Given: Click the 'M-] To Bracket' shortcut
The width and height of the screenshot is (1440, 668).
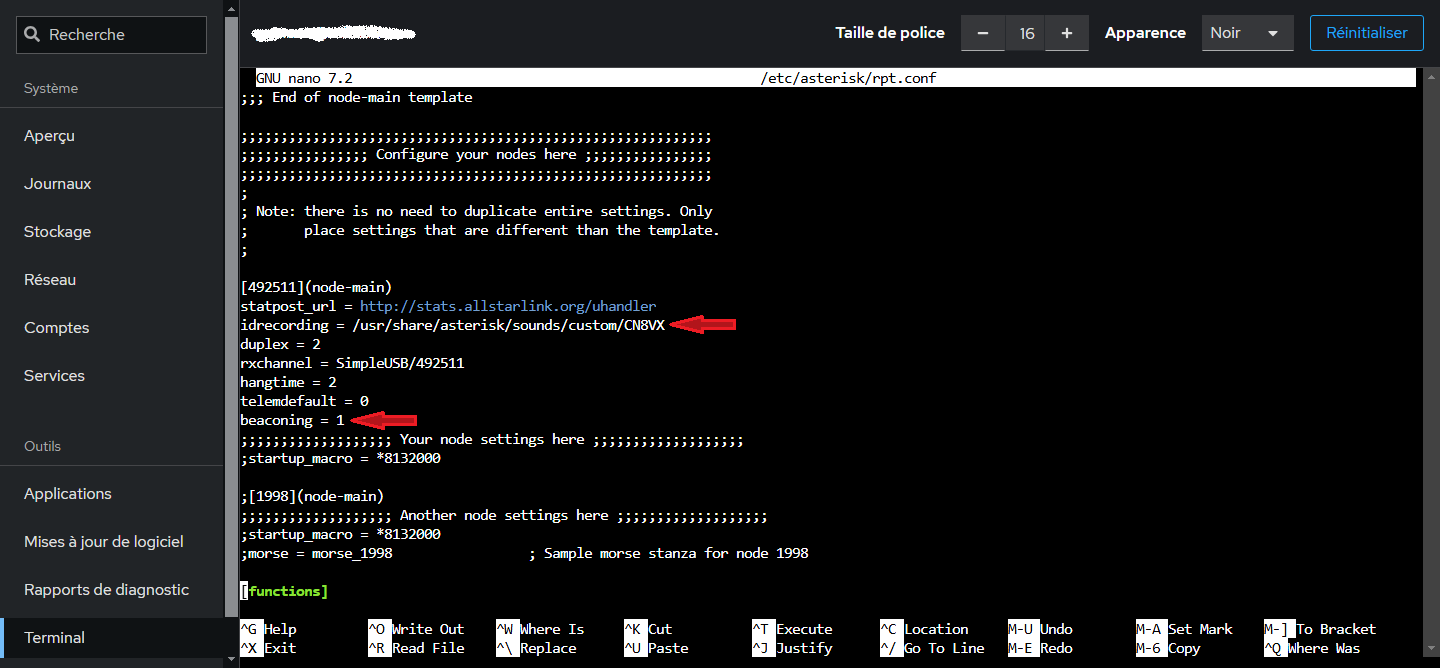Looking at the screenshot, I should pos(1320,629).
